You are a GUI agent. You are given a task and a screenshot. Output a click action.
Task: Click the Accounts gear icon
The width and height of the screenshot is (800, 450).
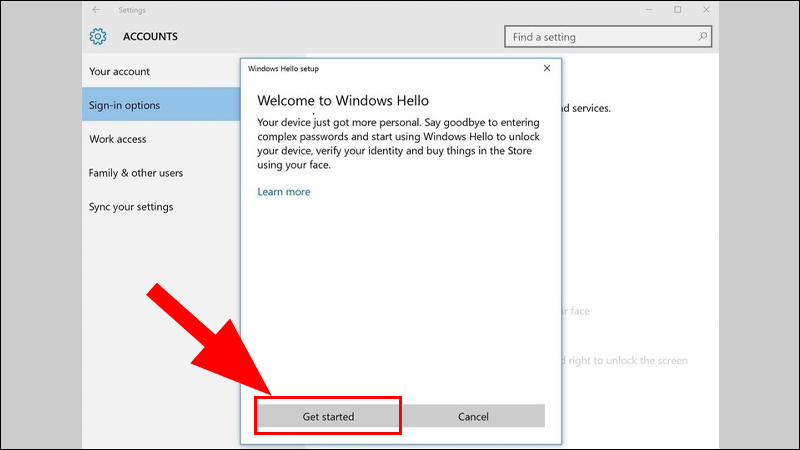pyautogui.click(x=98, y=37)
